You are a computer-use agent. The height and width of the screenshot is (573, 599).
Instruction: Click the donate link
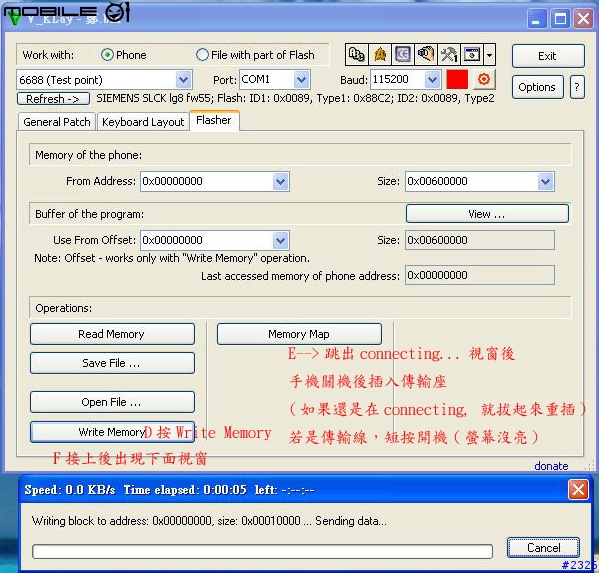pos(551,466)
